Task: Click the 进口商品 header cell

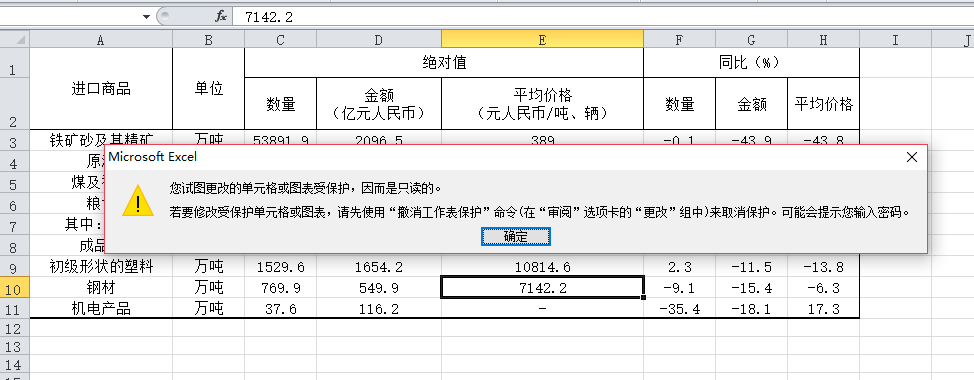Action: (101, 89)
